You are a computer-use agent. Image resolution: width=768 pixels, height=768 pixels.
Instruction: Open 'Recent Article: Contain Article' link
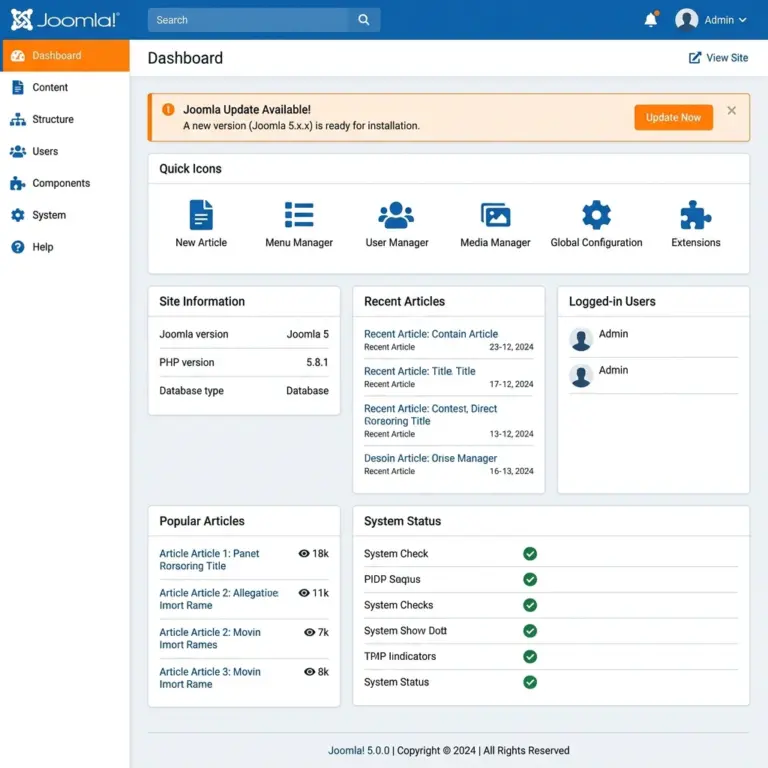click(431, 334)
